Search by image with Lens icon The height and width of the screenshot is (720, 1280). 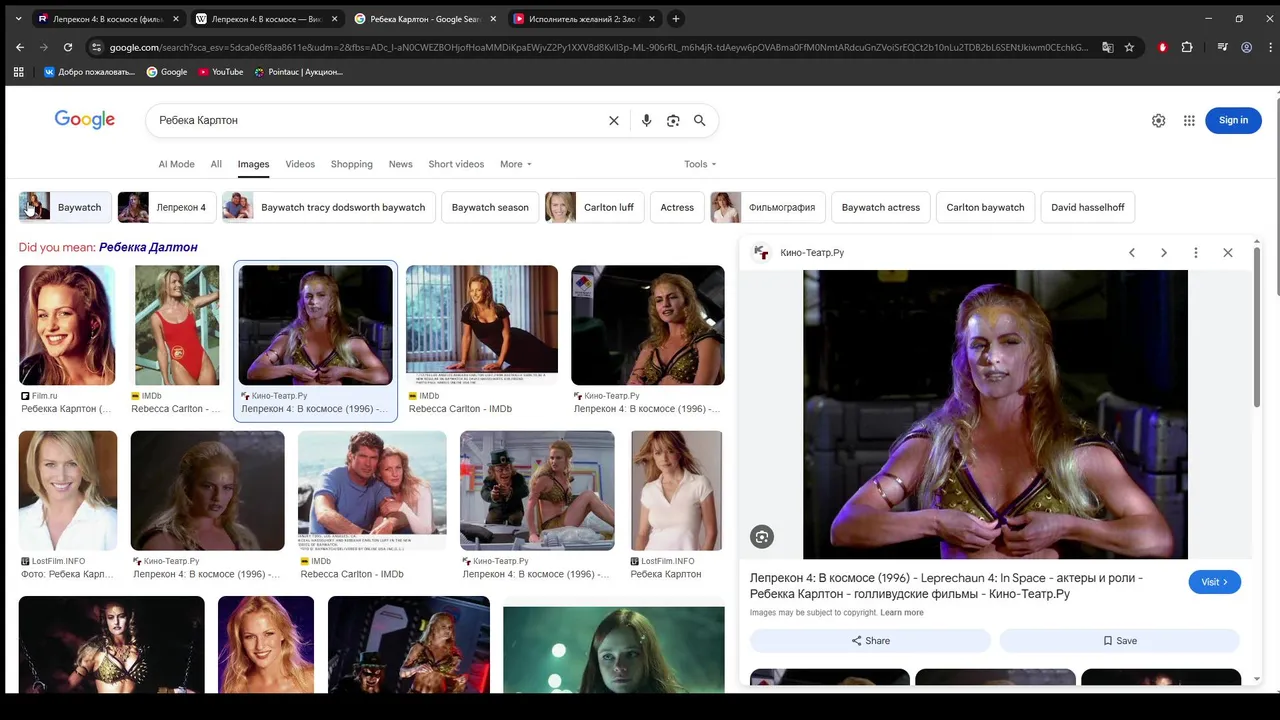pos(673,120)
